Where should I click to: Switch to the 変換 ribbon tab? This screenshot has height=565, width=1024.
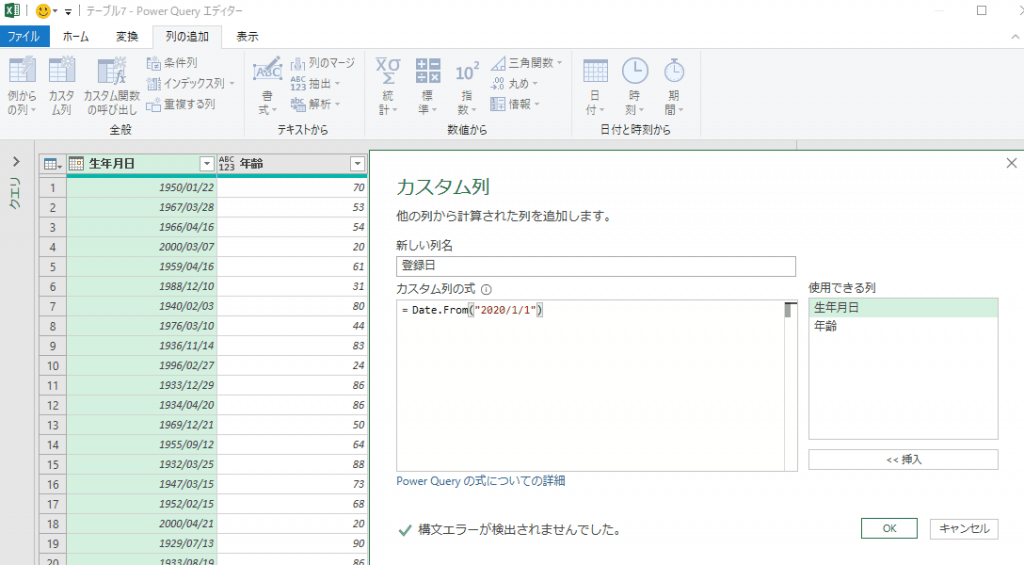pyautogui.click(x=126, y=37)
